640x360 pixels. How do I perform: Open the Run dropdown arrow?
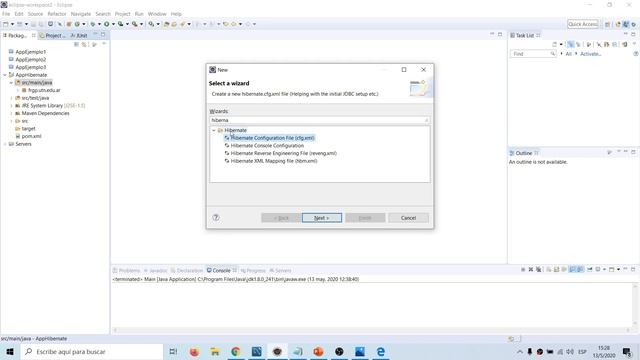point(113,24)
